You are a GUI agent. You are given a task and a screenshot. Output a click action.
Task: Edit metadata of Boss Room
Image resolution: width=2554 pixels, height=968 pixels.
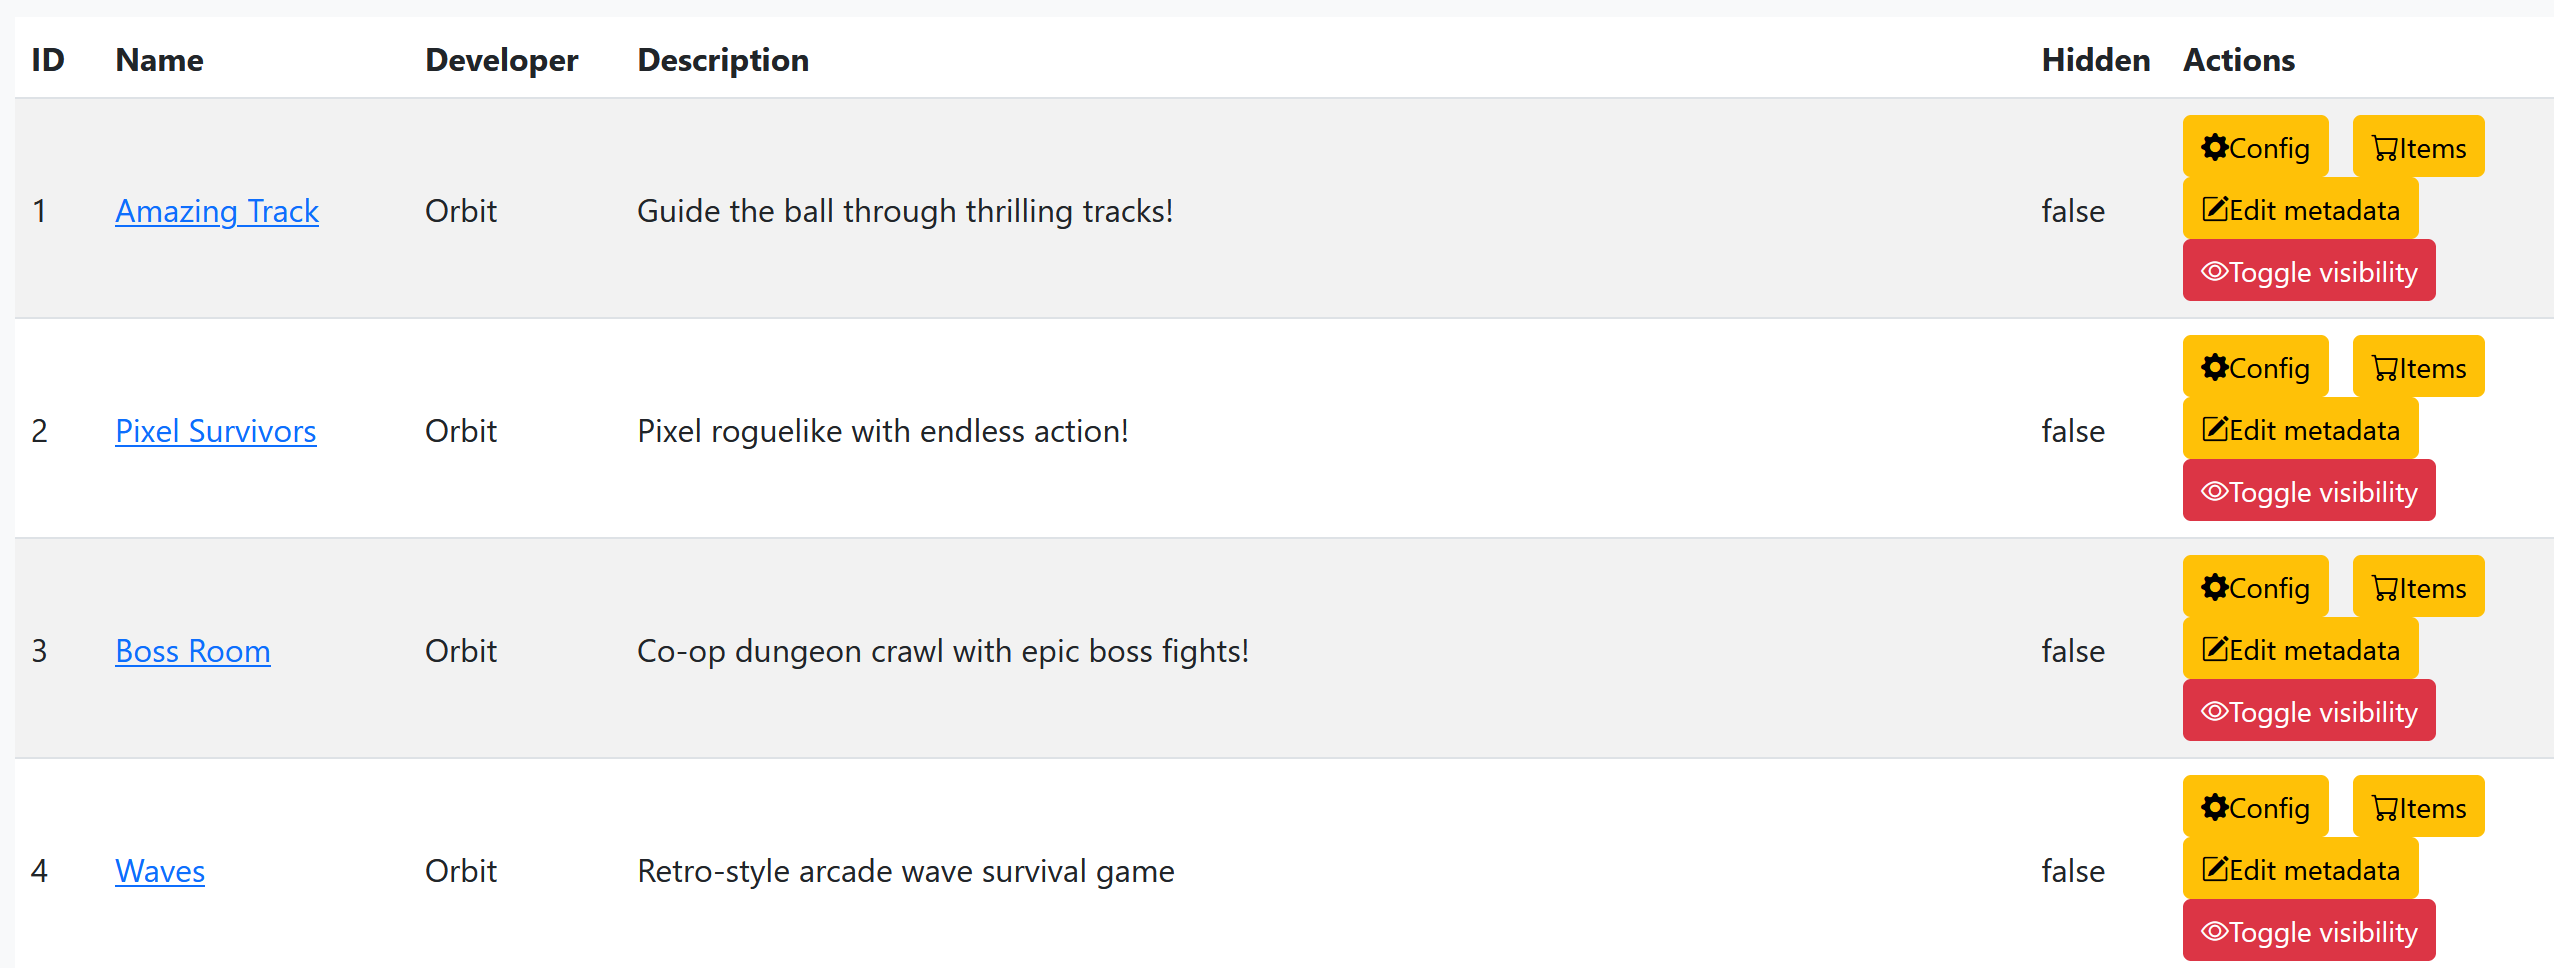click(2300, 649)
